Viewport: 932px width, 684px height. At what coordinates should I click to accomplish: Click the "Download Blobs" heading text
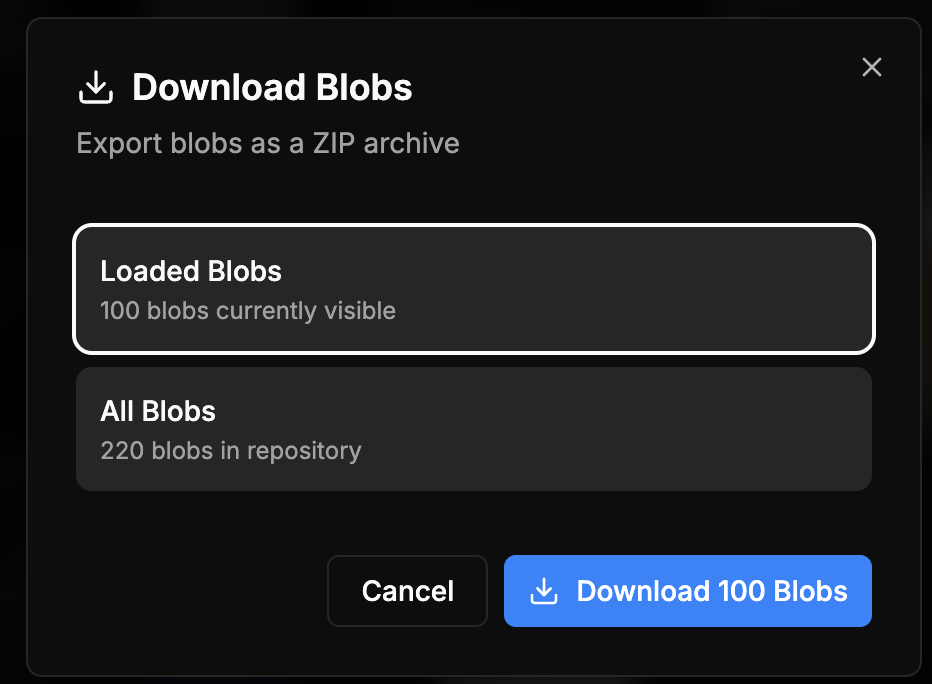(x=272, y=88)
